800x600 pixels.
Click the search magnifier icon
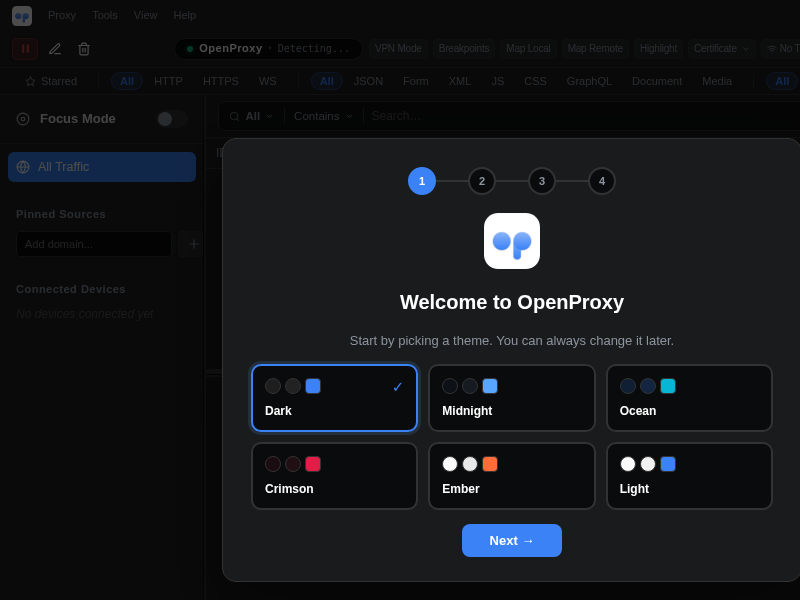coord(234,117)
